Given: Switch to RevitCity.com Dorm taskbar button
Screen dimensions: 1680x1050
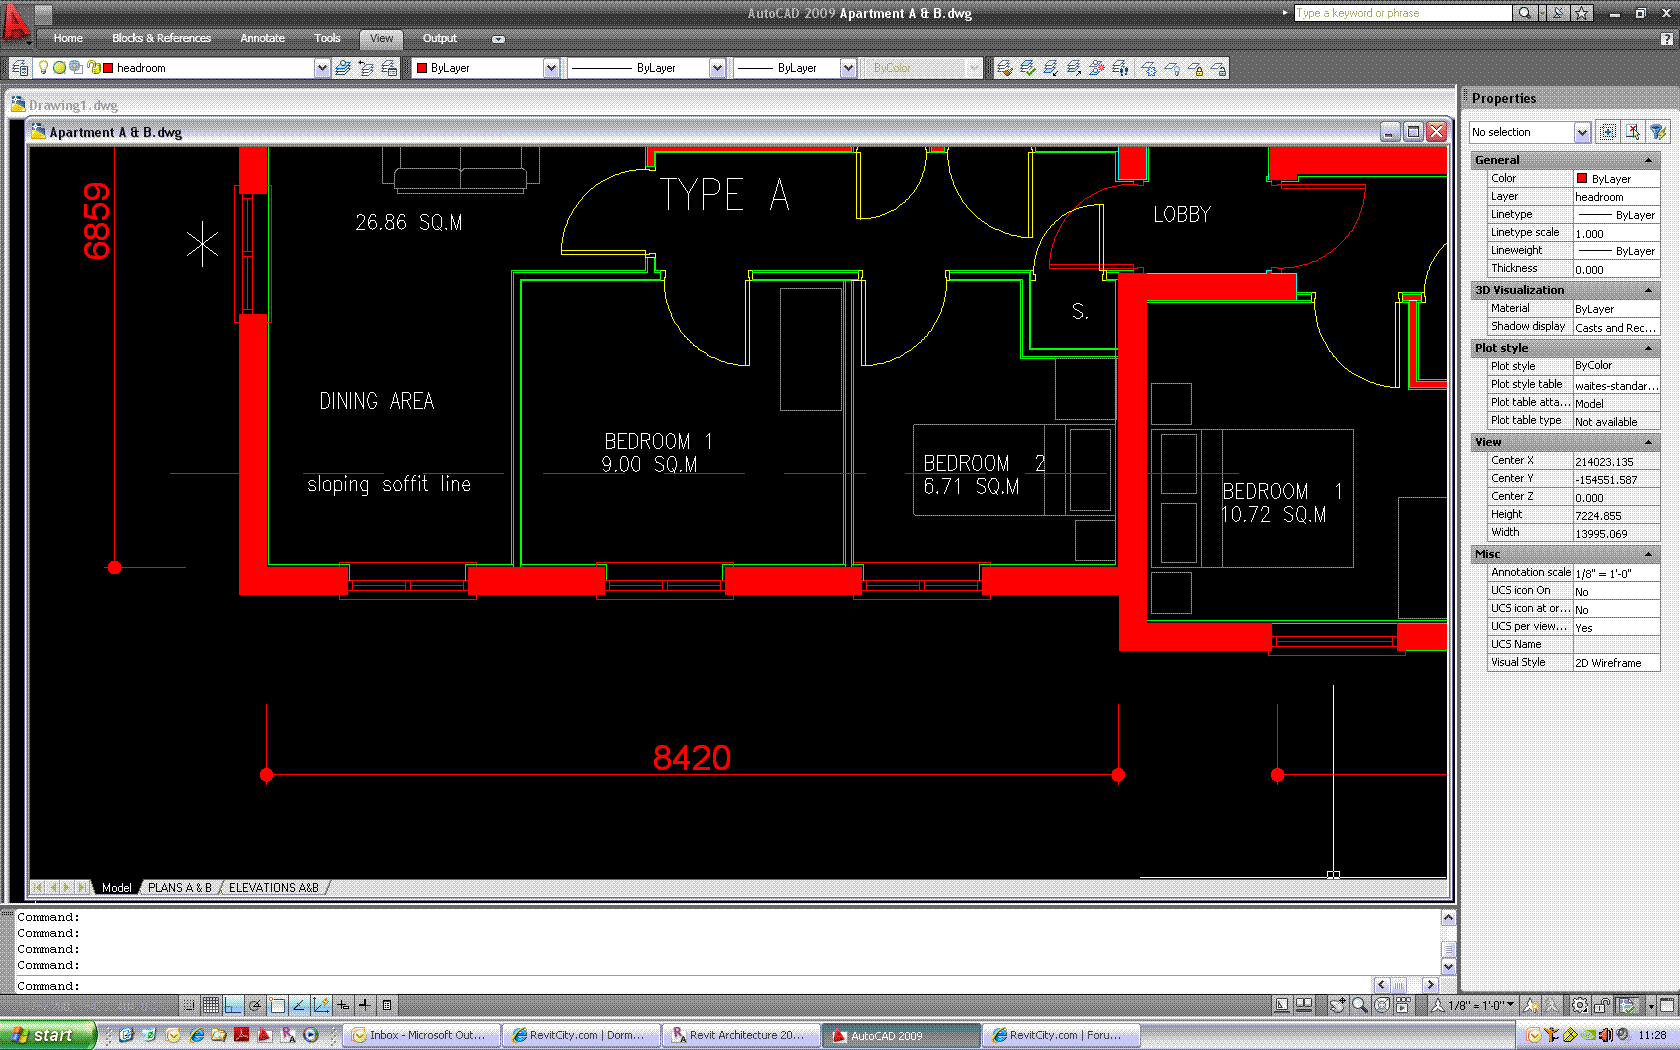Looking at the screenshot, I should pyautogui.click(x=581, y=1035).
